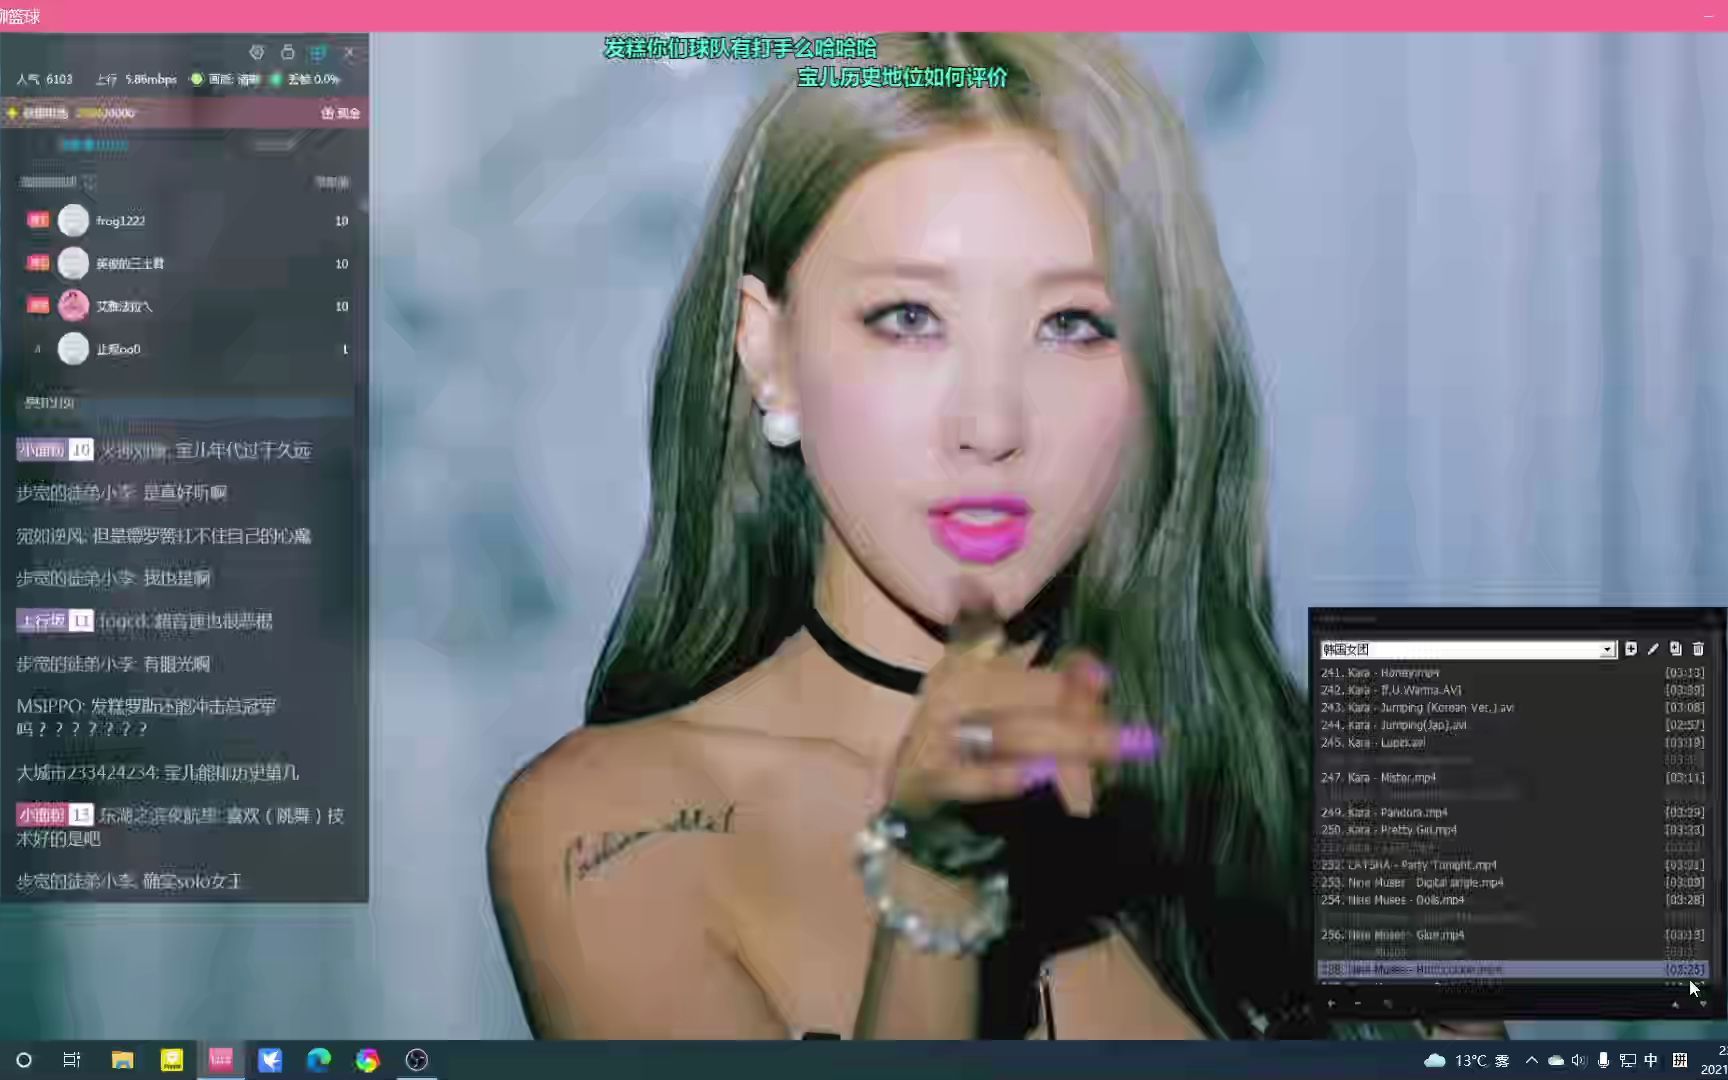Screen dimensions: 1728x1080
Task: Select 'Kara - Jumping (Korean Ver.).avi' entry
Action: (x=1512, y=708)
